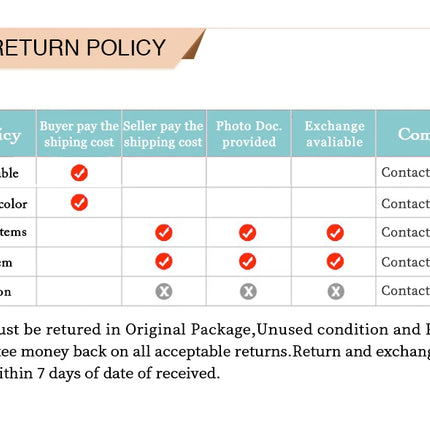
Task: Click Contact text in the color row
Action: (406, 203)
